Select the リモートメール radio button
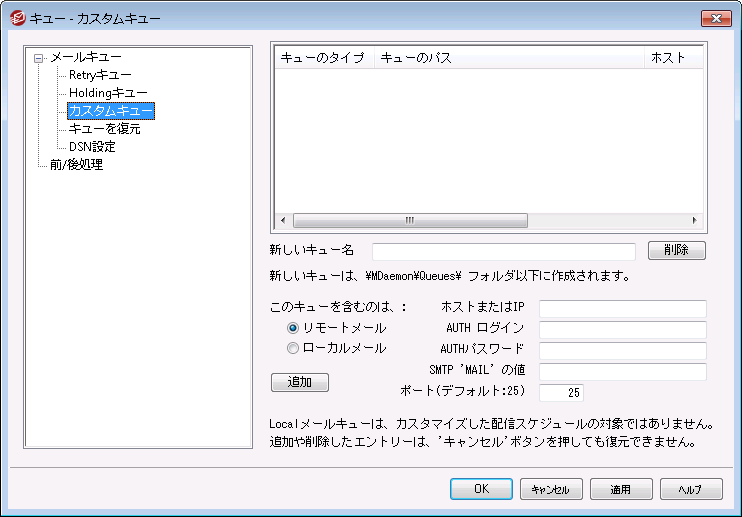The height and width of the screenshot is (517, 742). 293,328
